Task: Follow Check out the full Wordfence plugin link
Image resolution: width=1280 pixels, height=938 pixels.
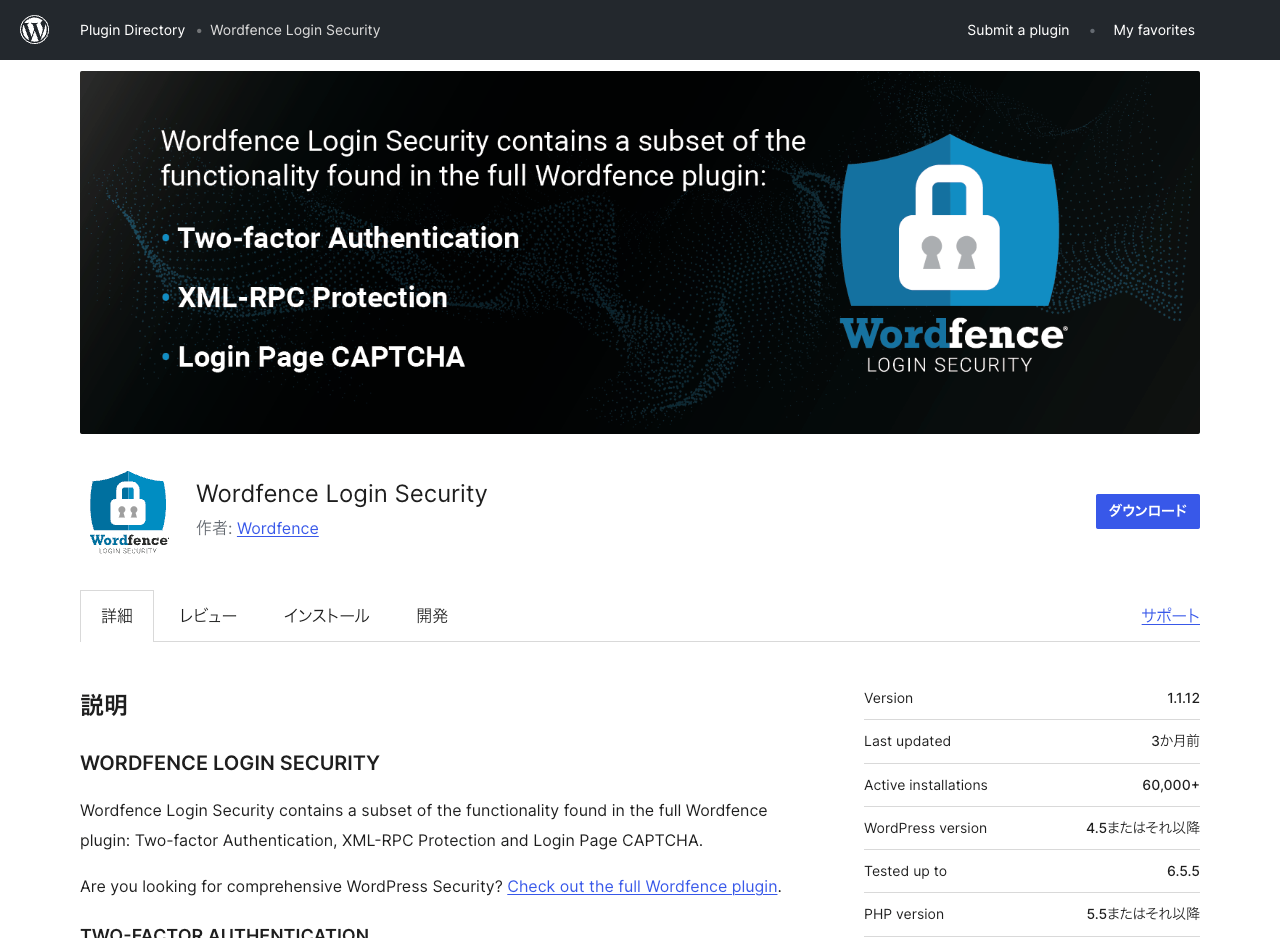Action: pyautogui.click(x=642, y=886)
